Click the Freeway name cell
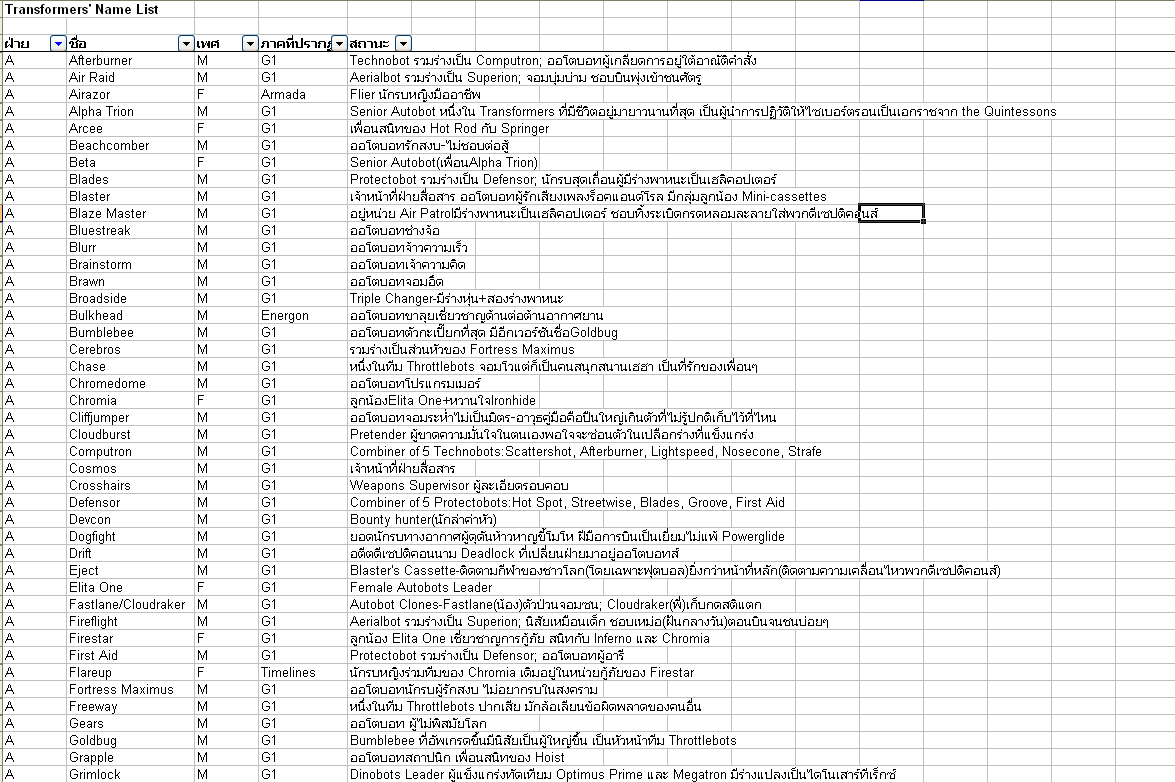This screenshot has height=782, width=1175. click(130, 707)
